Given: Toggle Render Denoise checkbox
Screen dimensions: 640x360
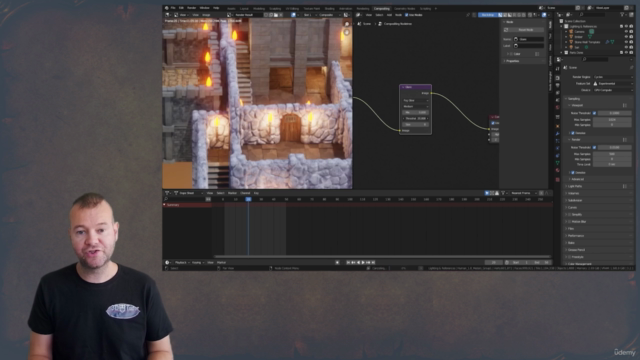Looking at the screenshot, I should 573,173.
